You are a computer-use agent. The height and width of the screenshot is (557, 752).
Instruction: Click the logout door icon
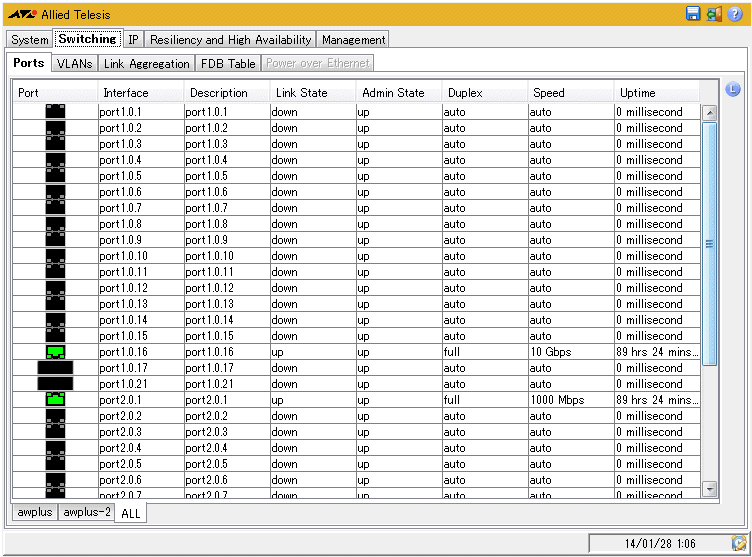click(714, 14)
